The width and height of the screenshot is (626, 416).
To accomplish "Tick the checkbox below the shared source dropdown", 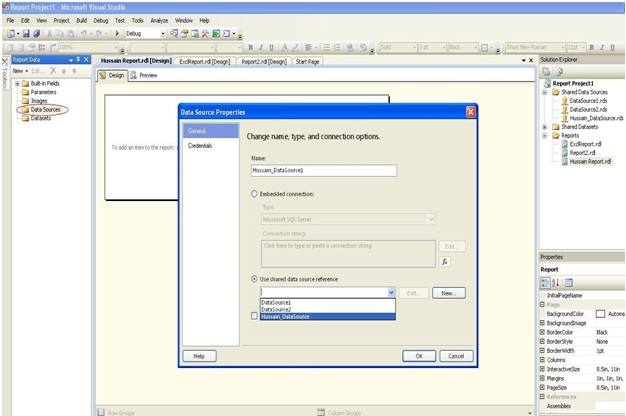I will (254, 316).
